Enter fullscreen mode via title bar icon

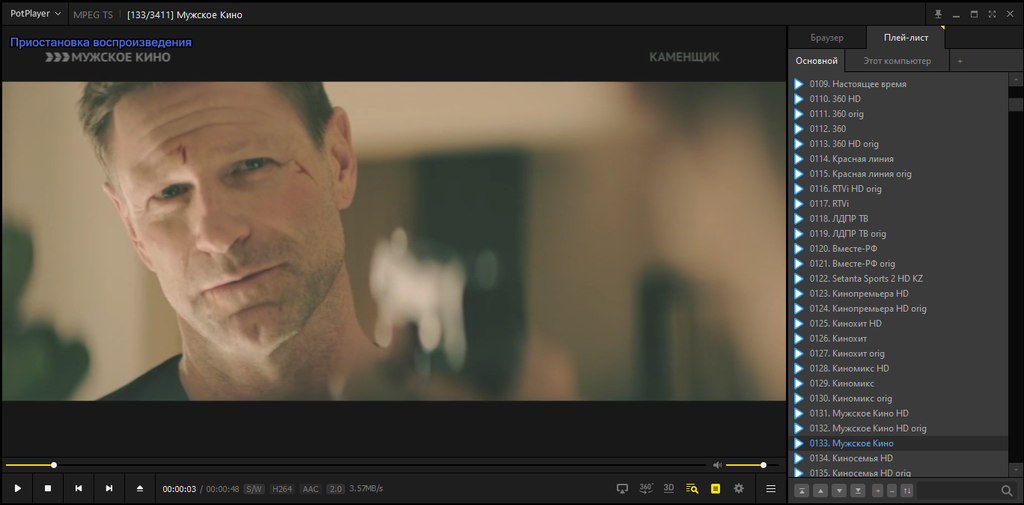pos(992,14)
